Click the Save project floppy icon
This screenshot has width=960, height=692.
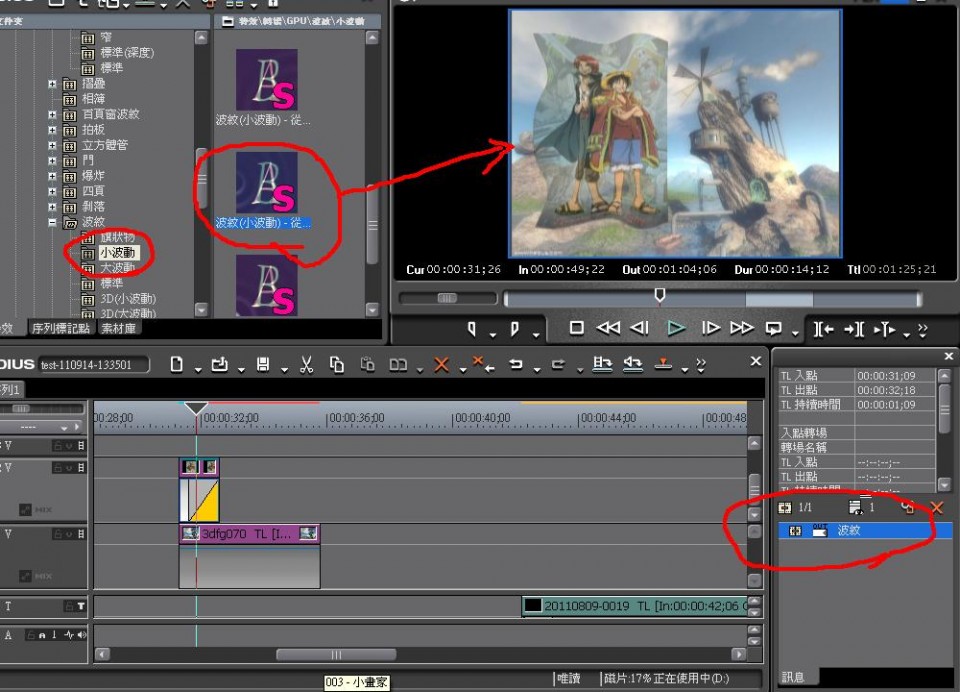click(263, 365)
